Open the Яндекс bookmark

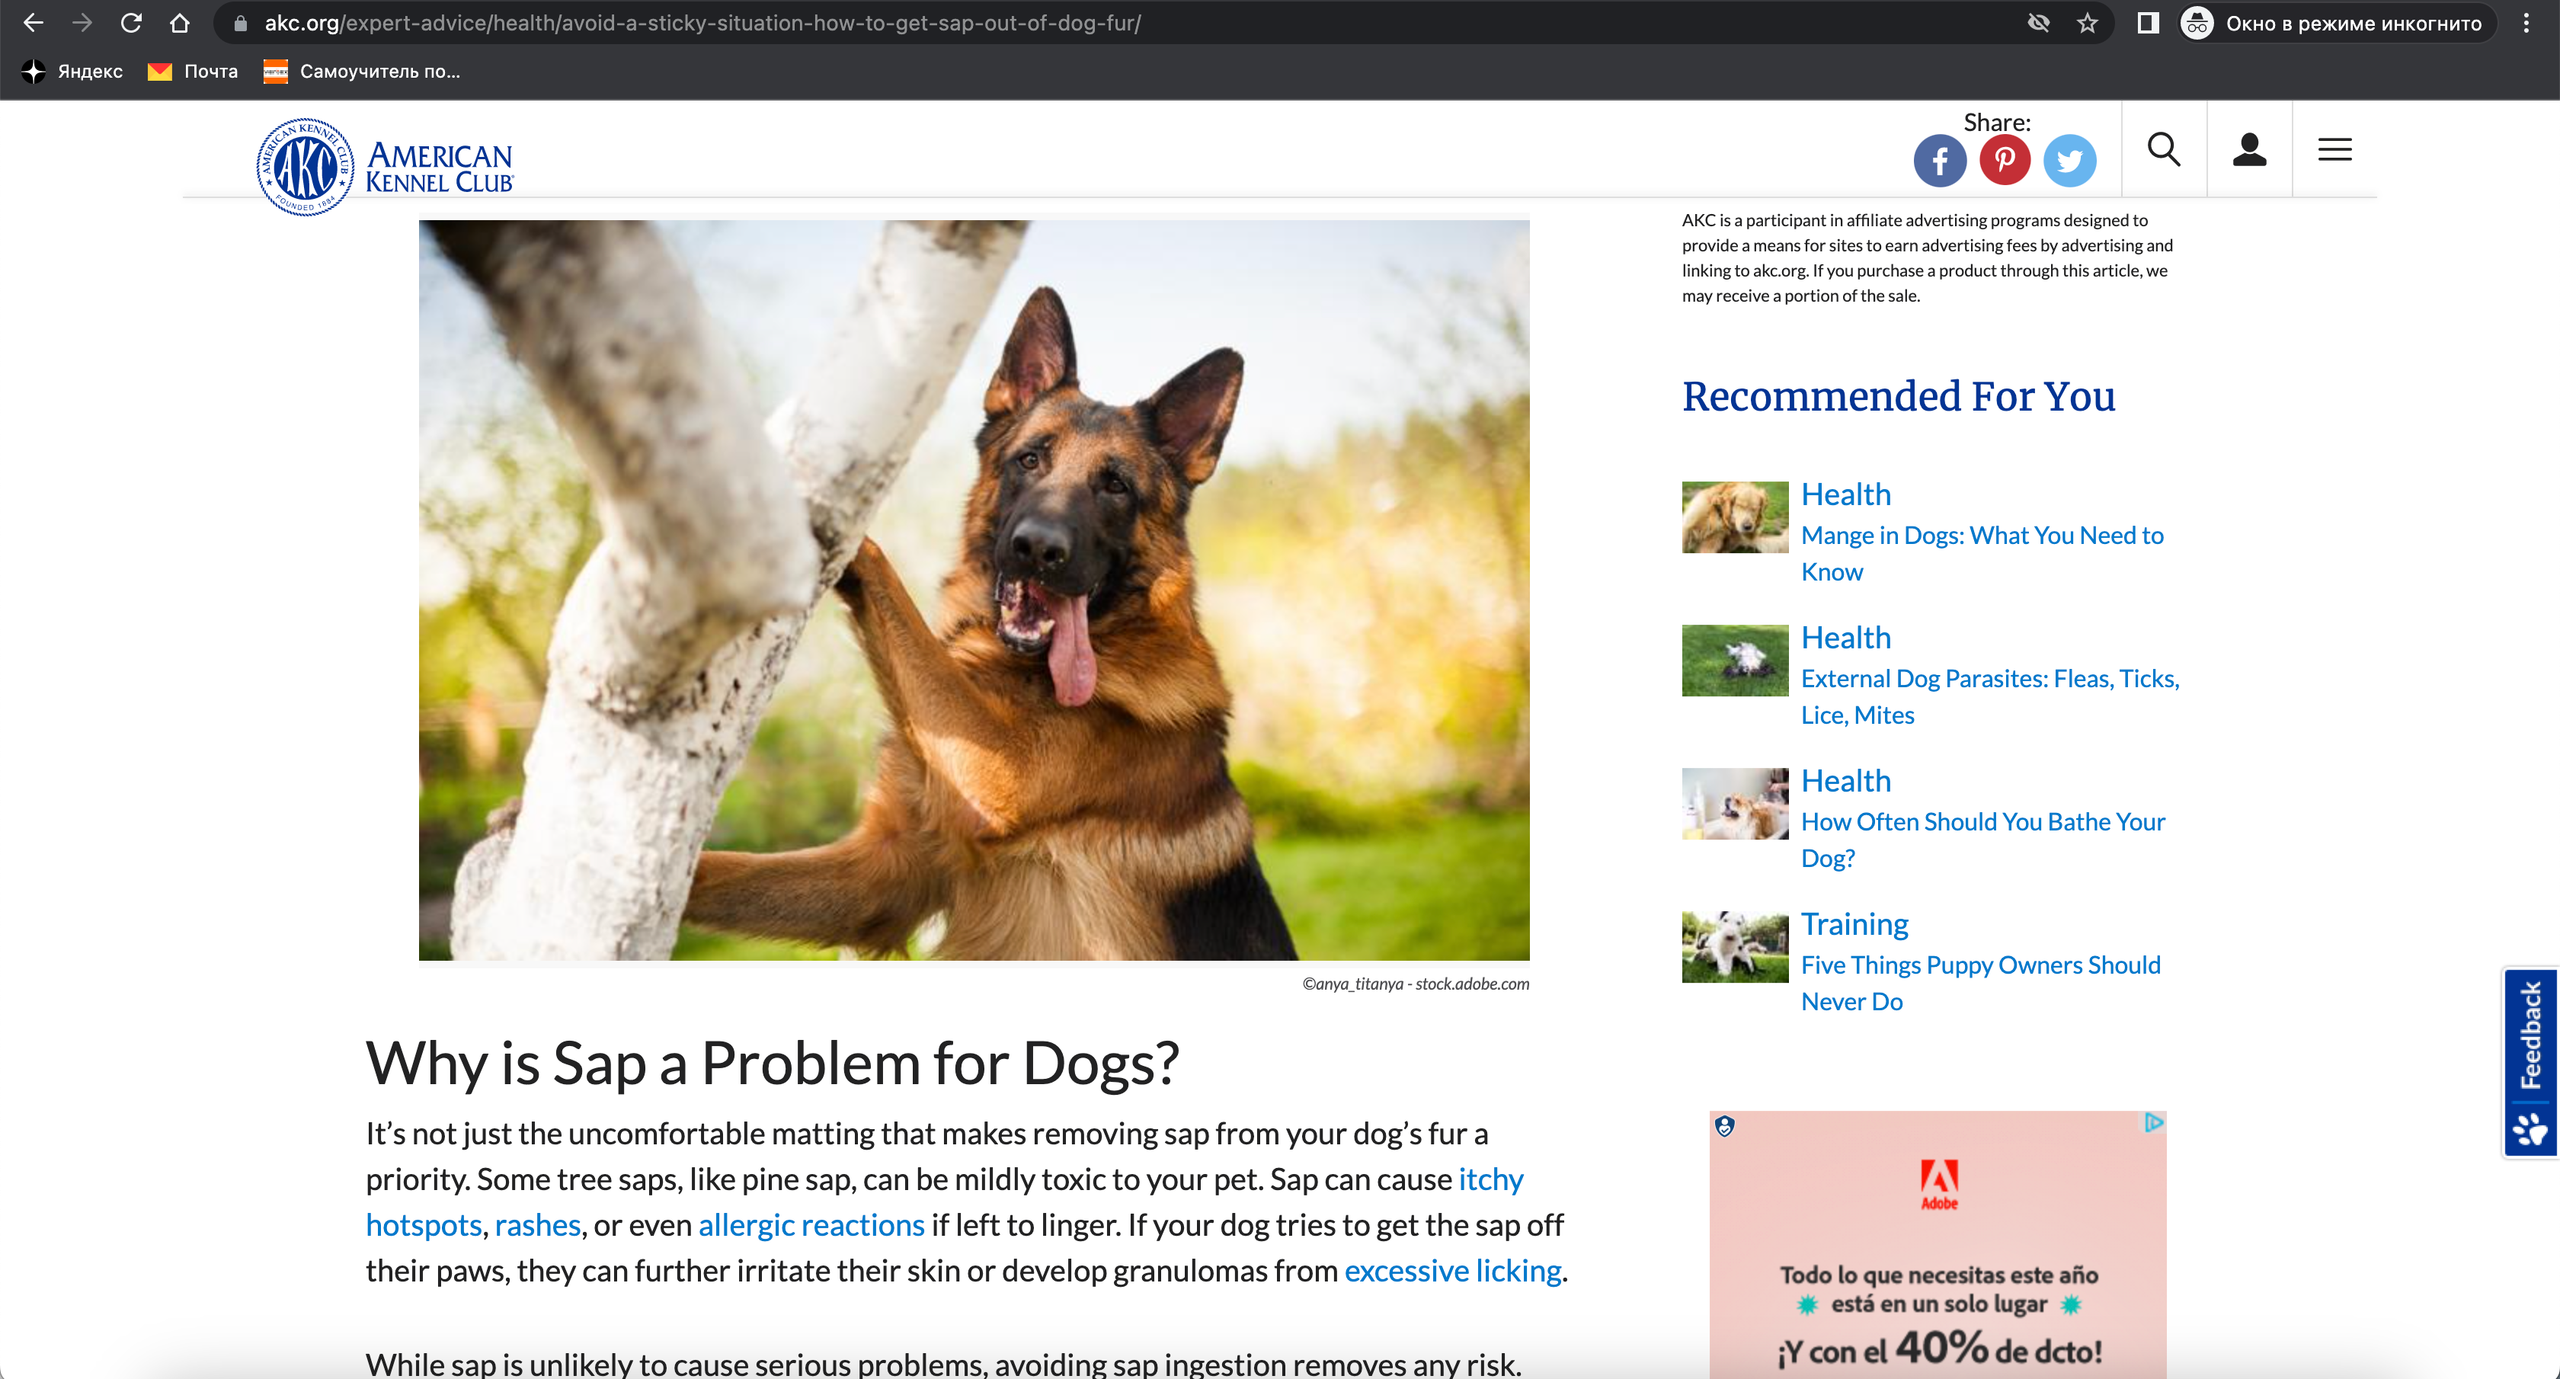point(73,71)
